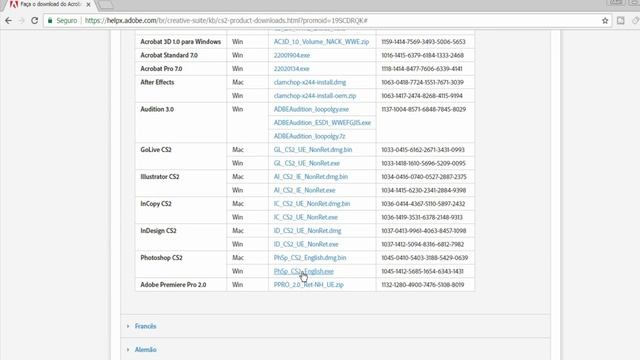
Task: Download ID_CS2_UE_NonRet.exe
Action: tap(306, 244)
